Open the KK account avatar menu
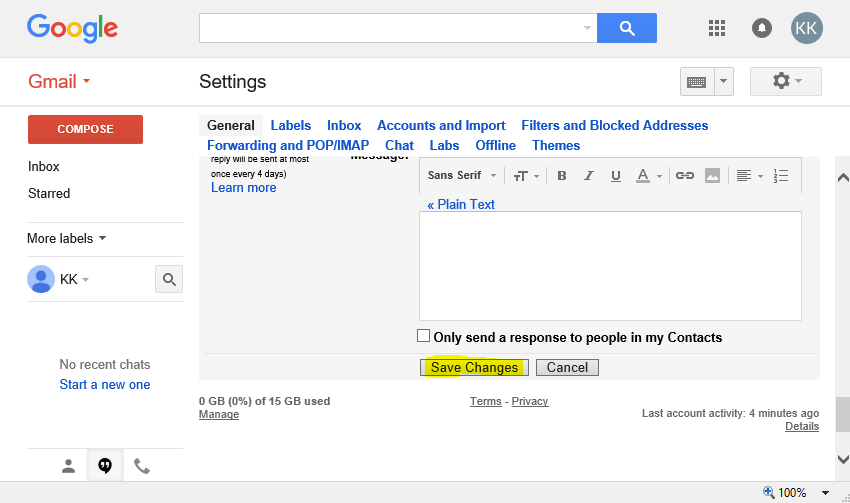The height and width of the screenshot is (503, 850). pyautogui.click(x=807, y=28)
